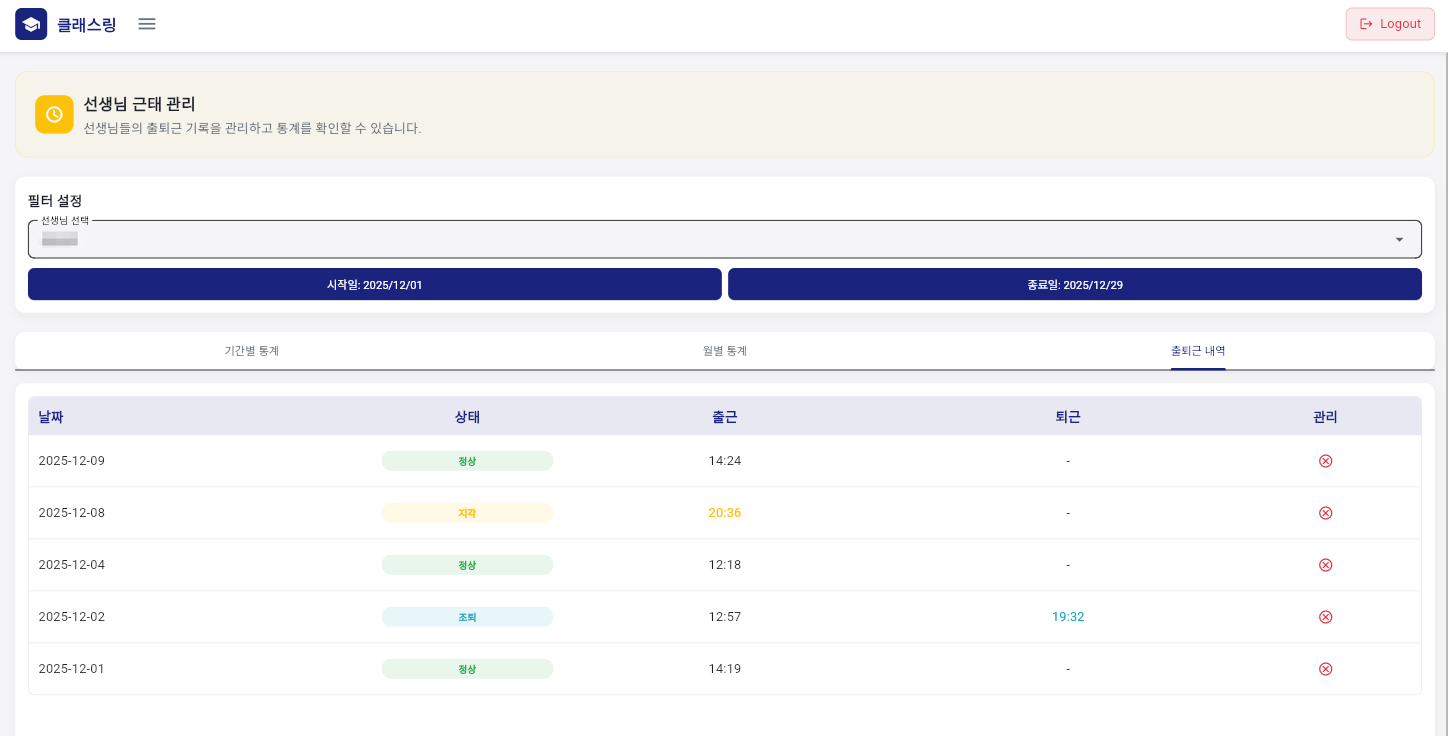The height and width of the screenshot is (736, 1448).
Task: Switch to the 월별 통계 tab
Action: tap(725, 351)
